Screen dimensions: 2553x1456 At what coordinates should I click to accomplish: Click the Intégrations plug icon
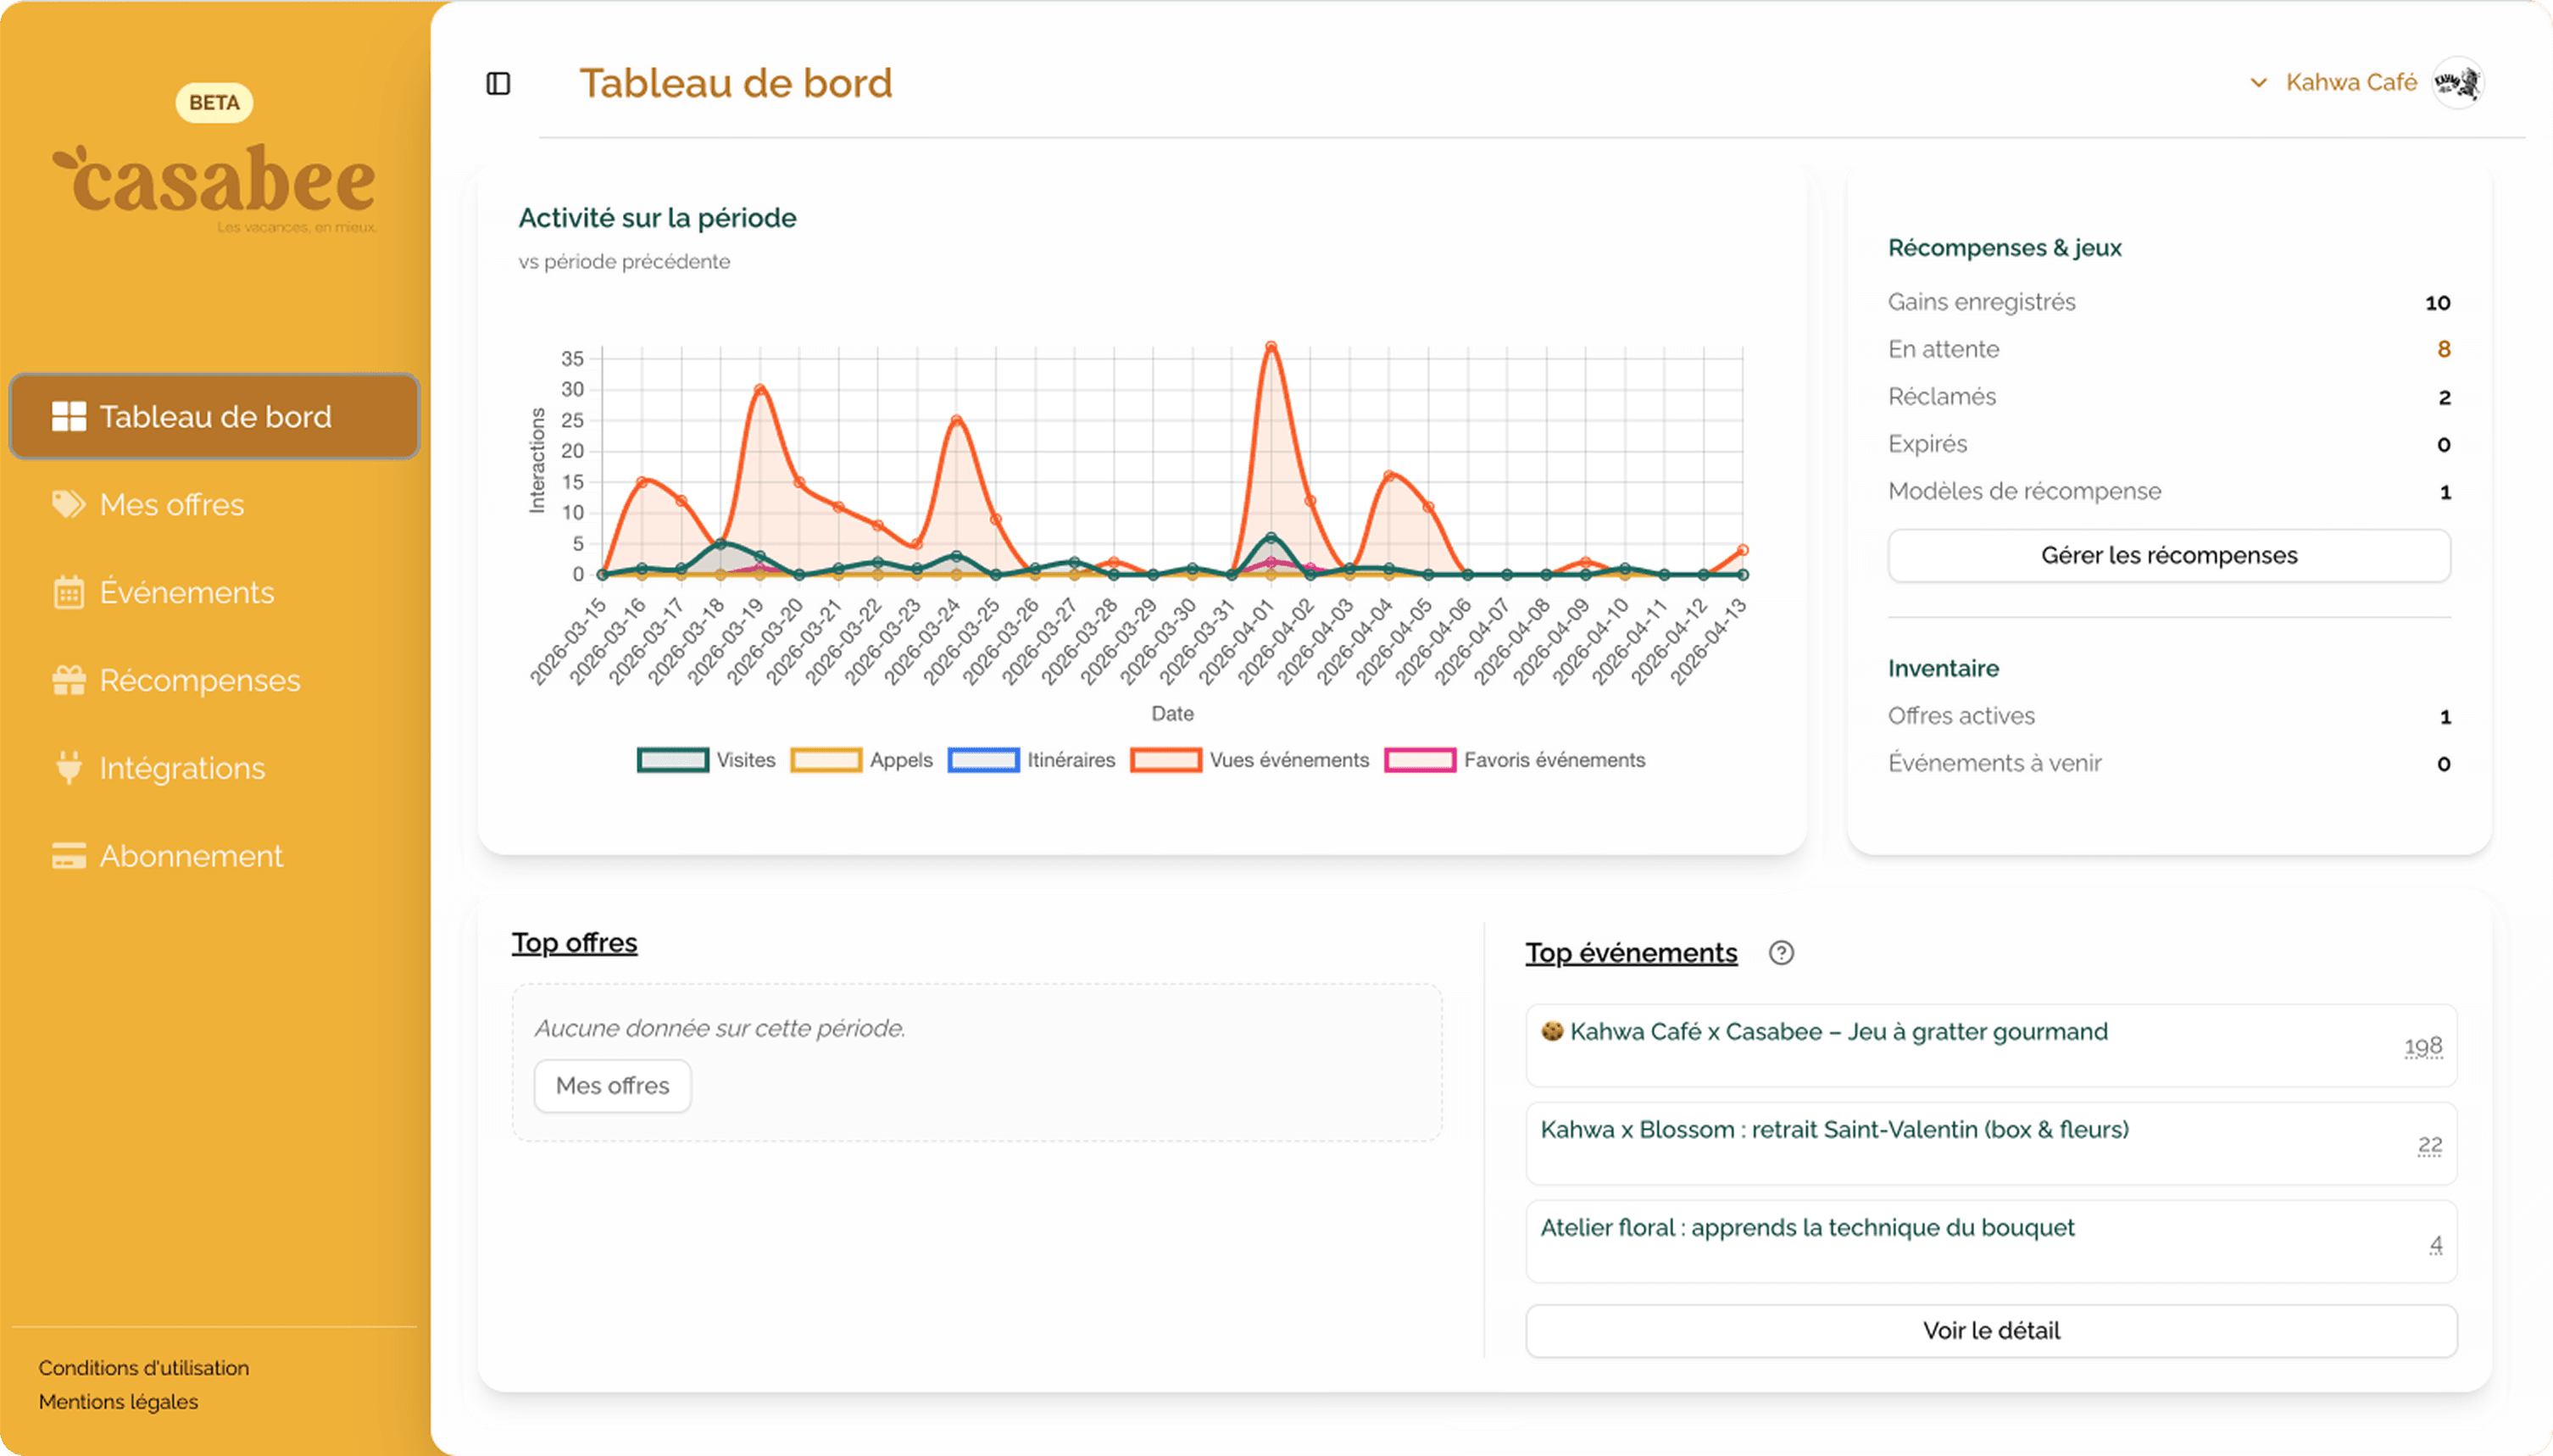click(x=68, y=768)
